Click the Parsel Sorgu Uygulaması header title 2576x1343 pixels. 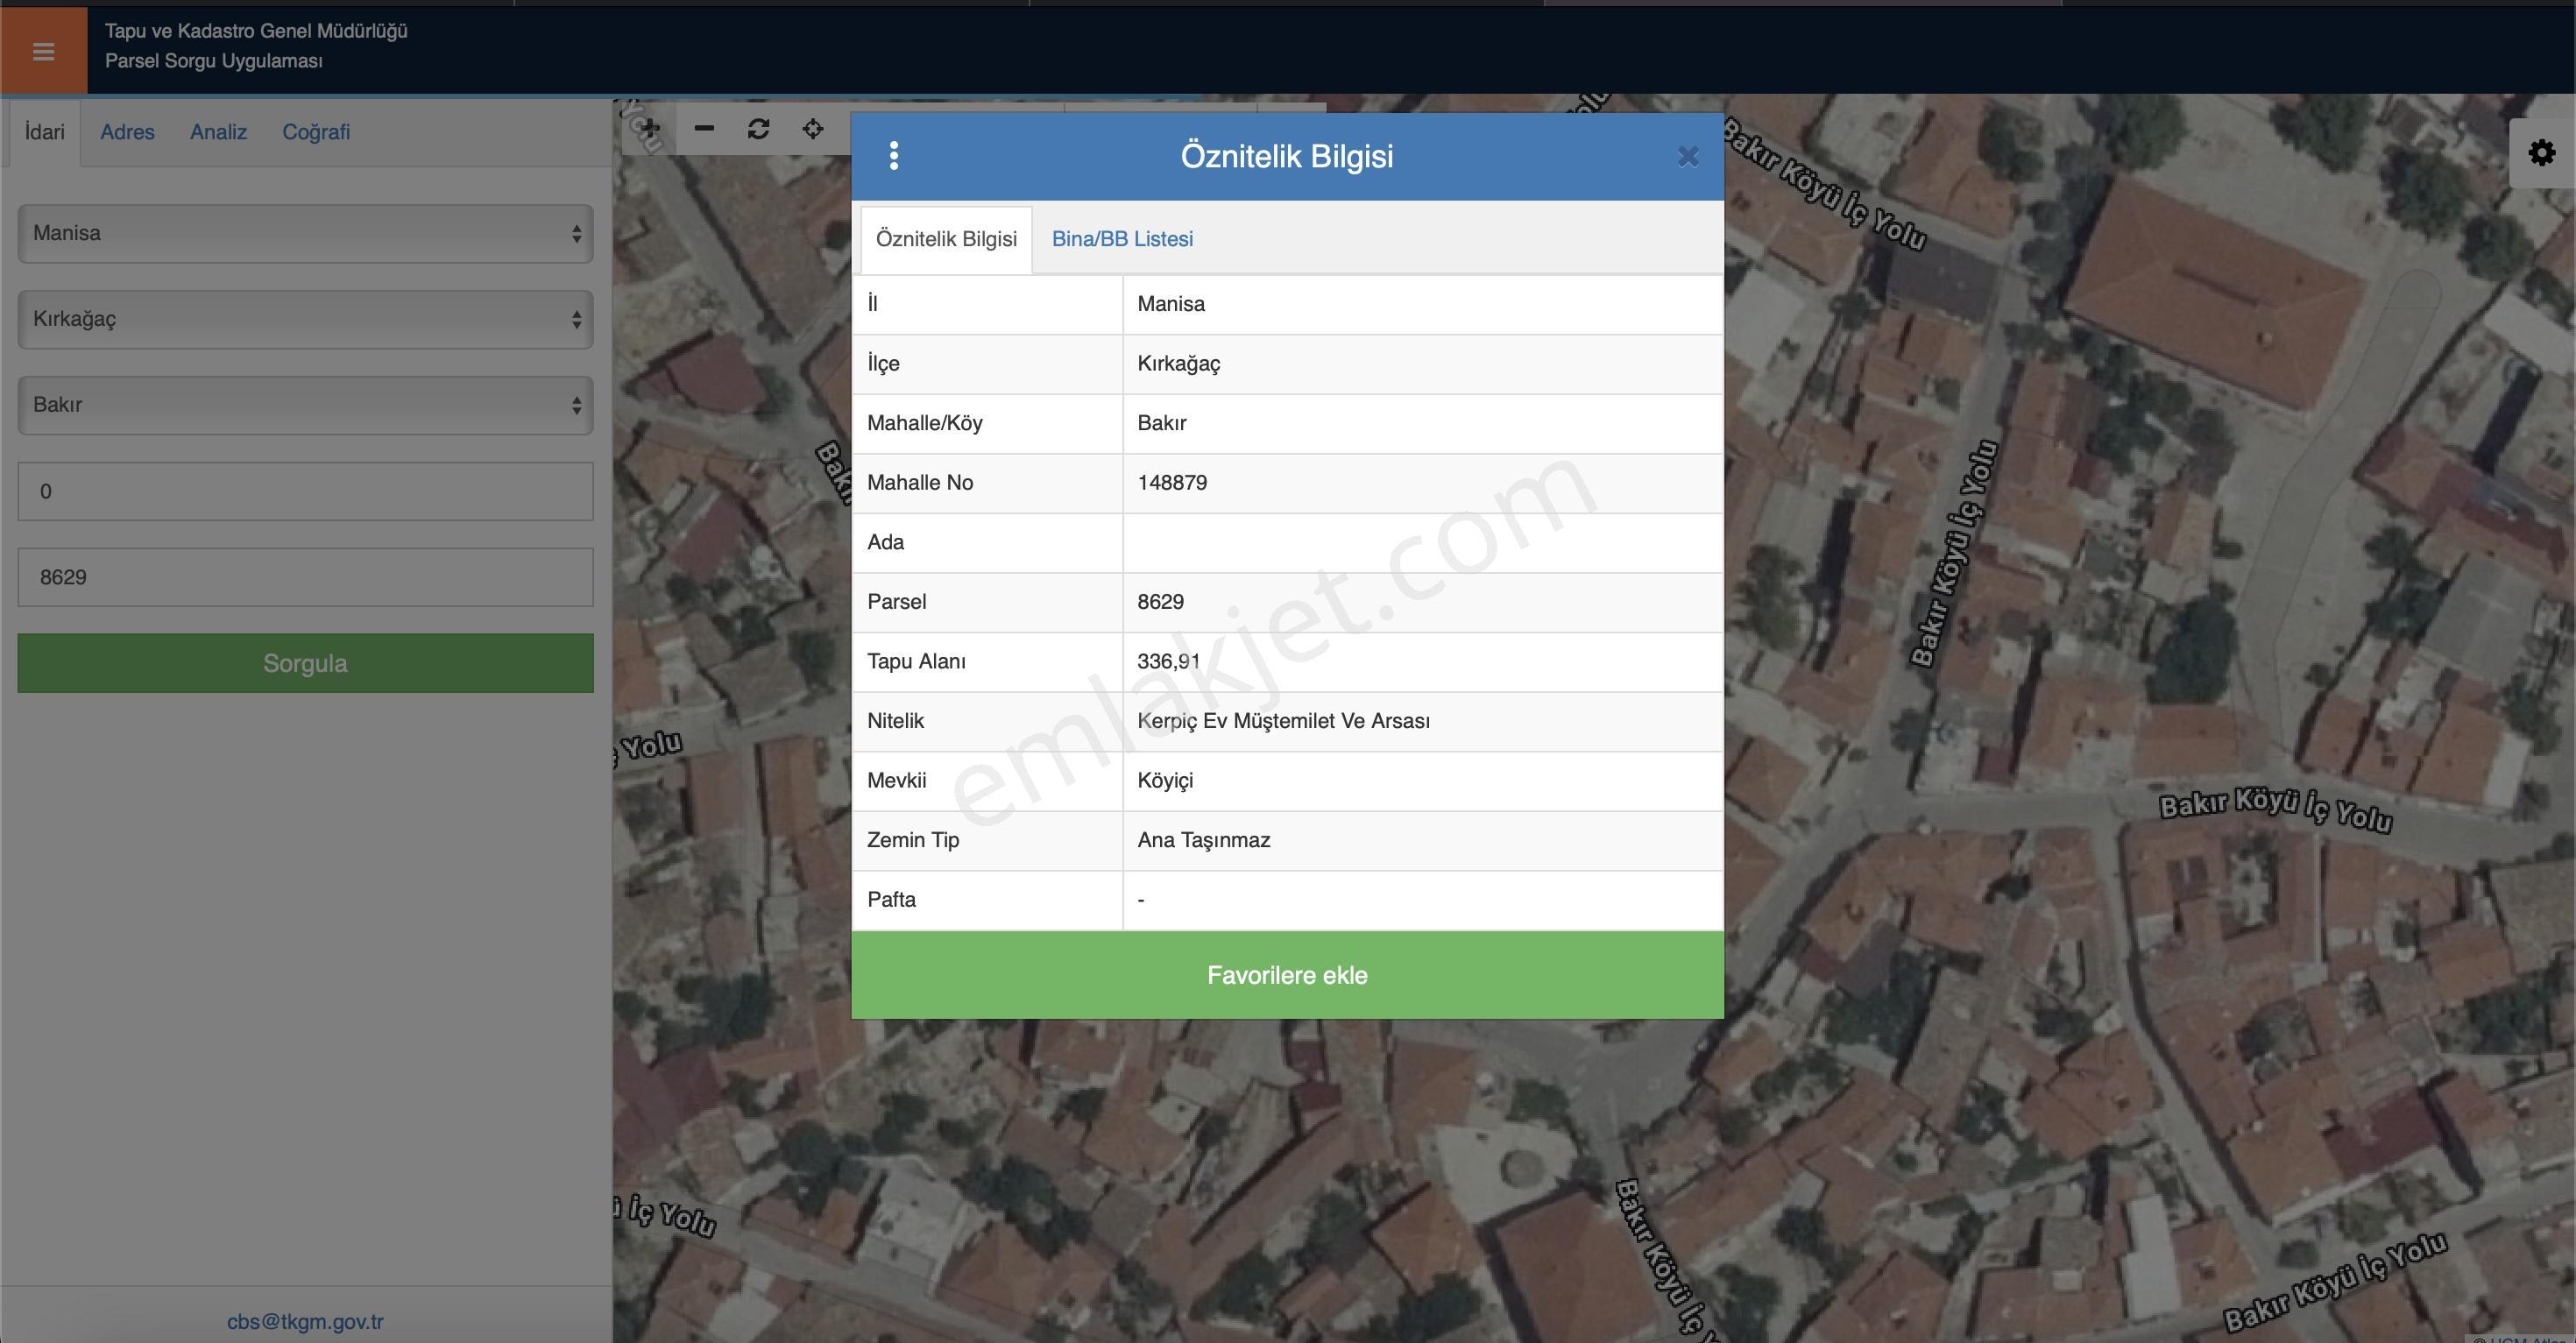pos(214,61)
